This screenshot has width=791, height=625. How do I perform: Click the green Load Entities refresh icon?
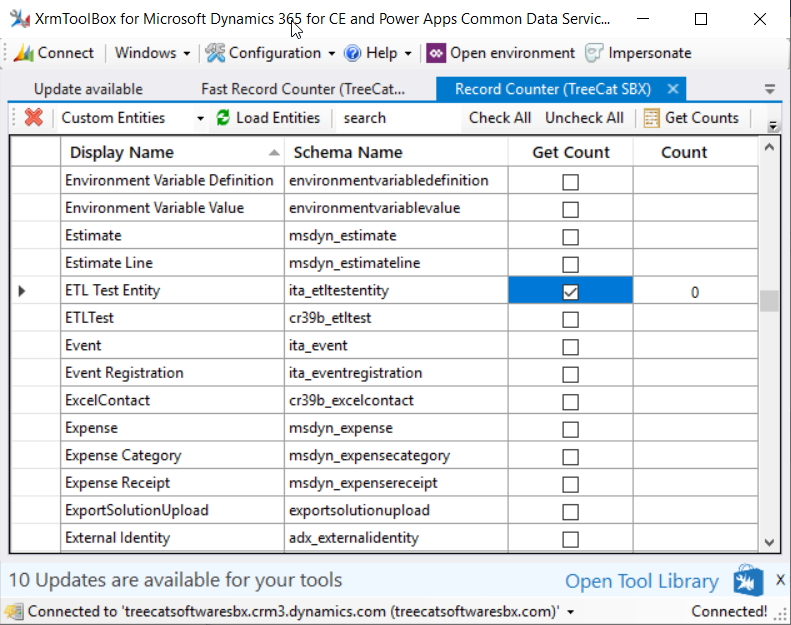pyautogui.click(x=223, y=118)
